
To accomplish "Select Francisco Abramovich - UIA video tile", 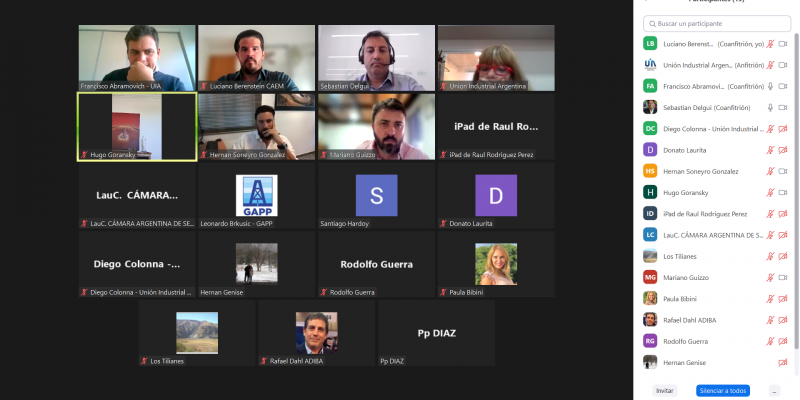I will pyautogui.click(x=137, y=58).
